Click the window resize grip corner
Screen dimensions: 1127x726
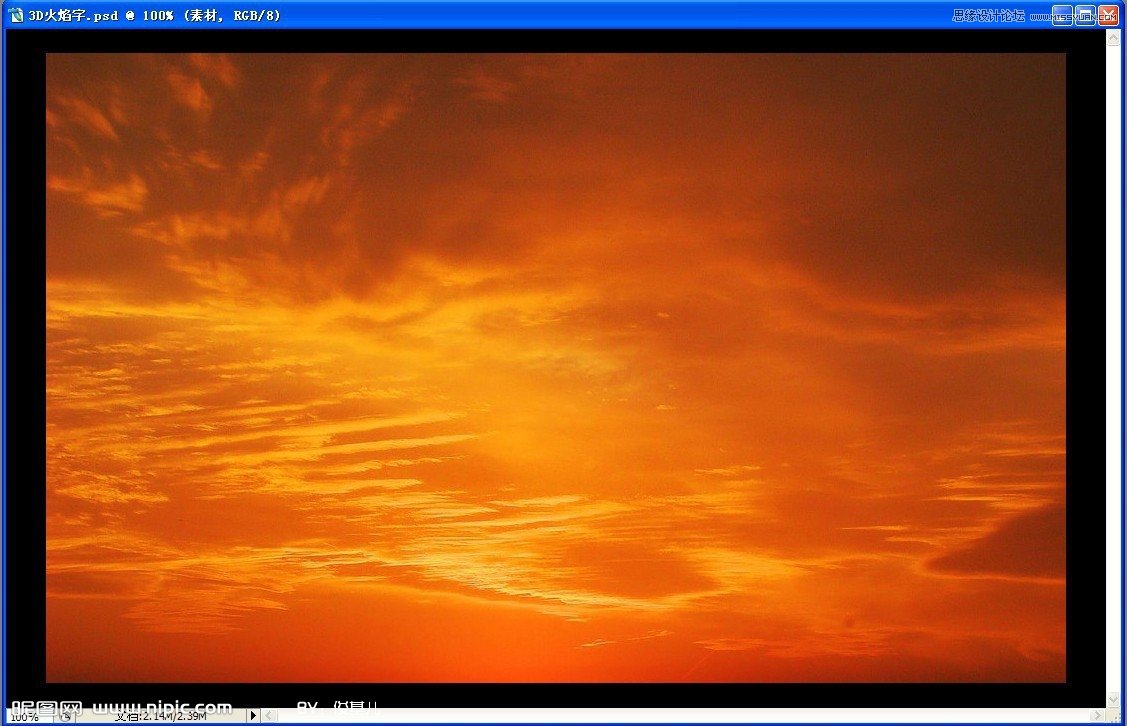click(1113, 716)
